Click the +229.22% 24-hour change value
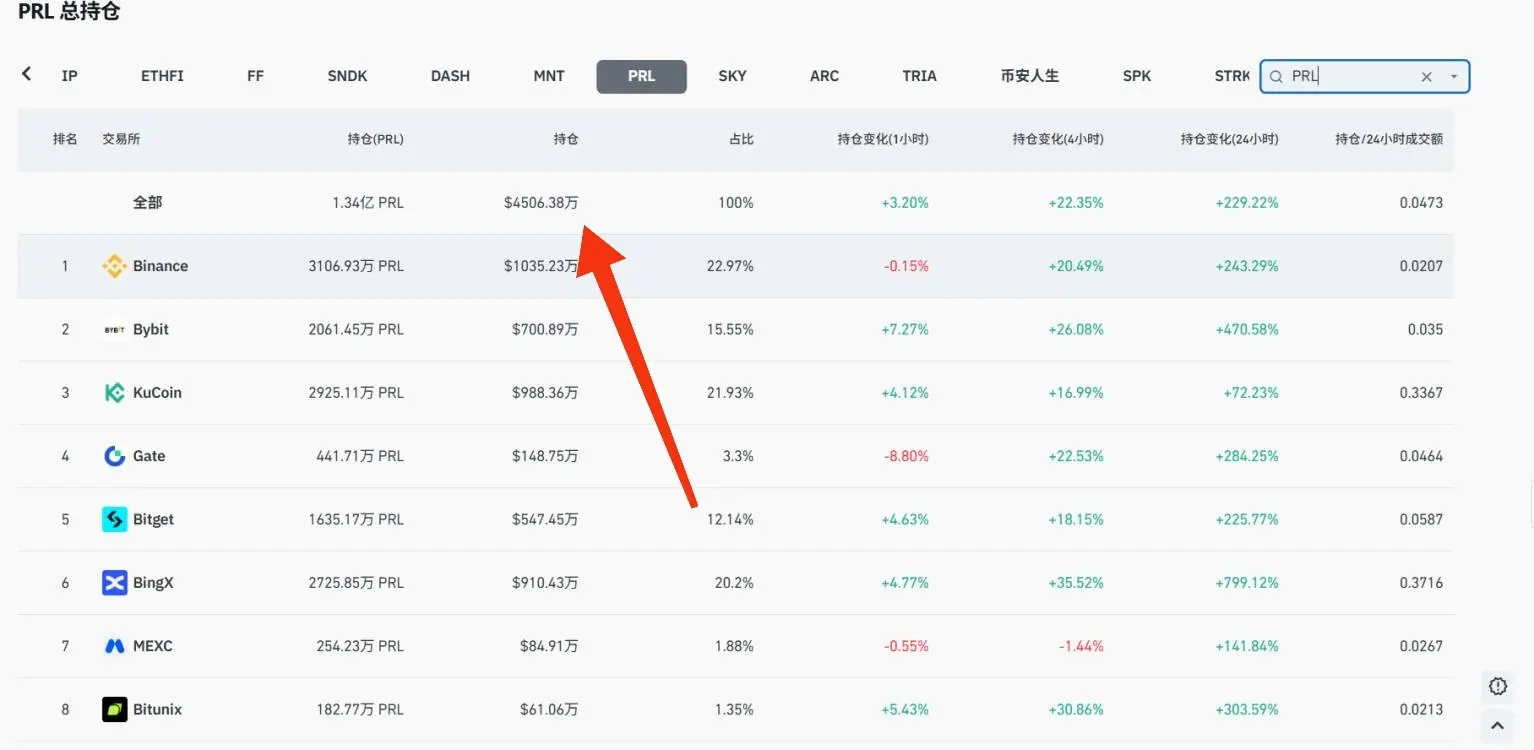 click(1247, 203)
